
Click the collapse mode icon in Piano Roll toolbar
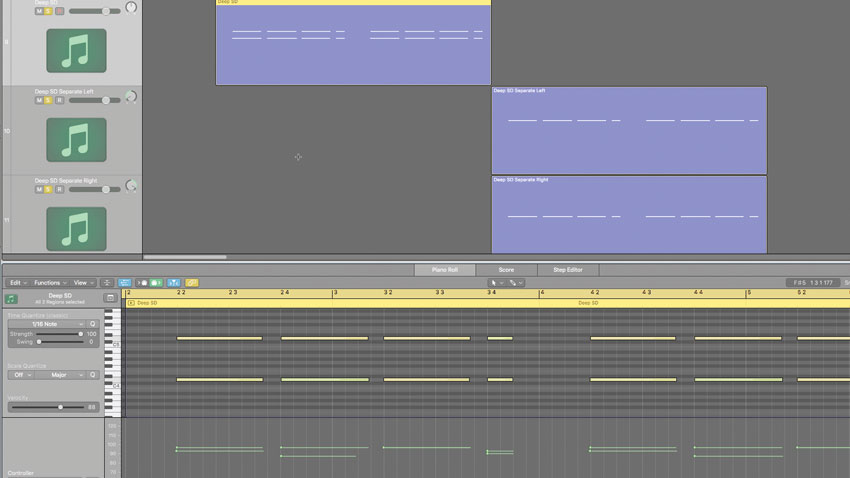[x=107, y=282]
